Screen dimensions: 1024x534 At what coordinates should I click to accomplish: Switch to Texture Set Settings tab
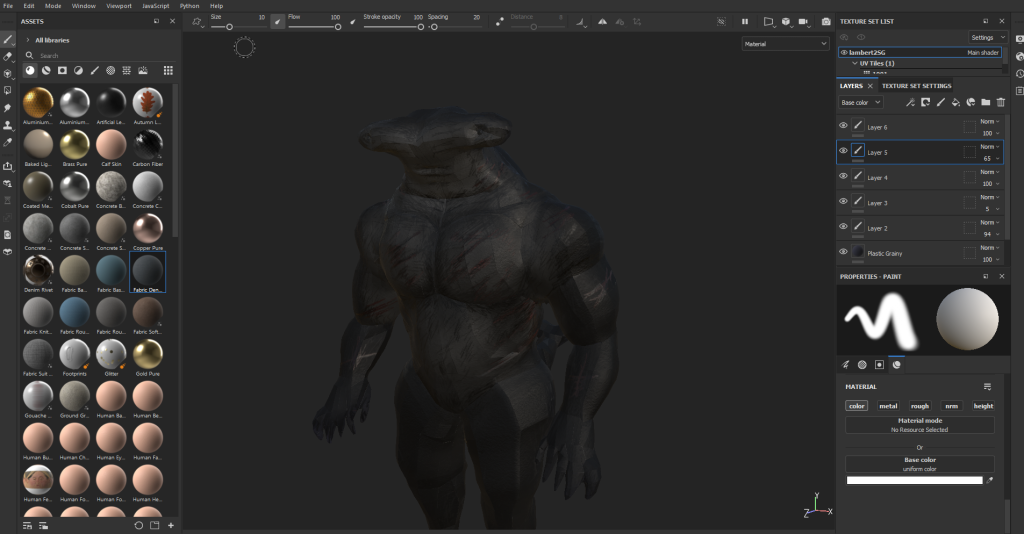pyautogui.click(x=915, y=86)
